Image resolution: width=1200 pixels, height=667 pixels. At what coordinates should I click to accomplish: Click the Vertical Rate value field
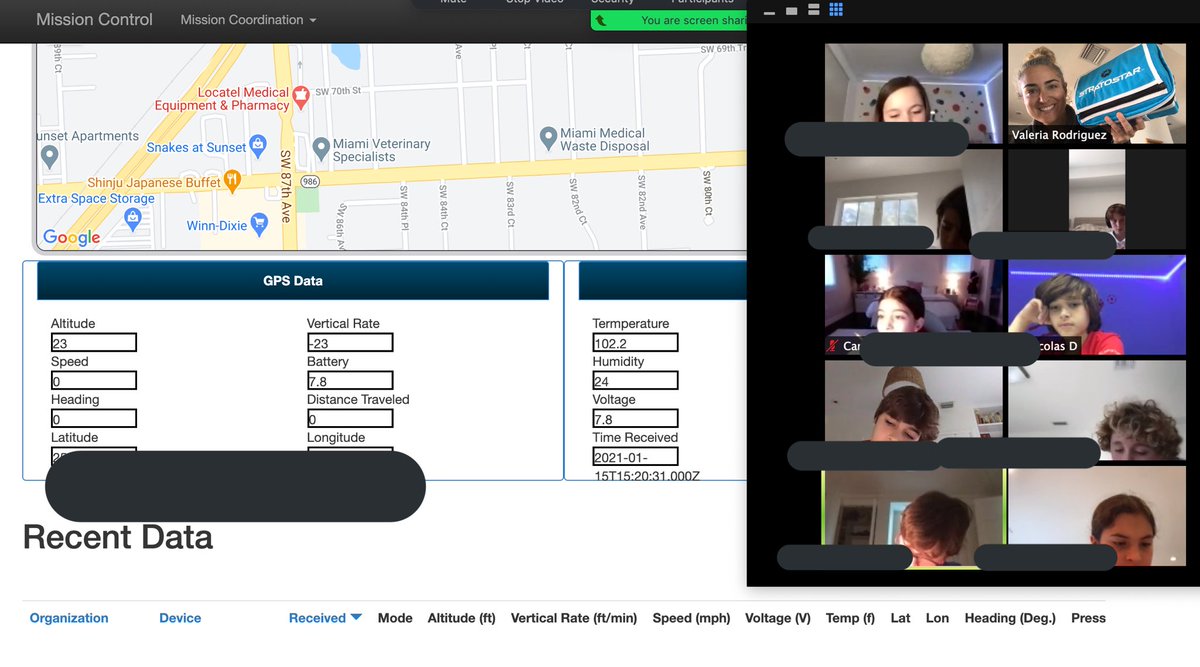350,343
